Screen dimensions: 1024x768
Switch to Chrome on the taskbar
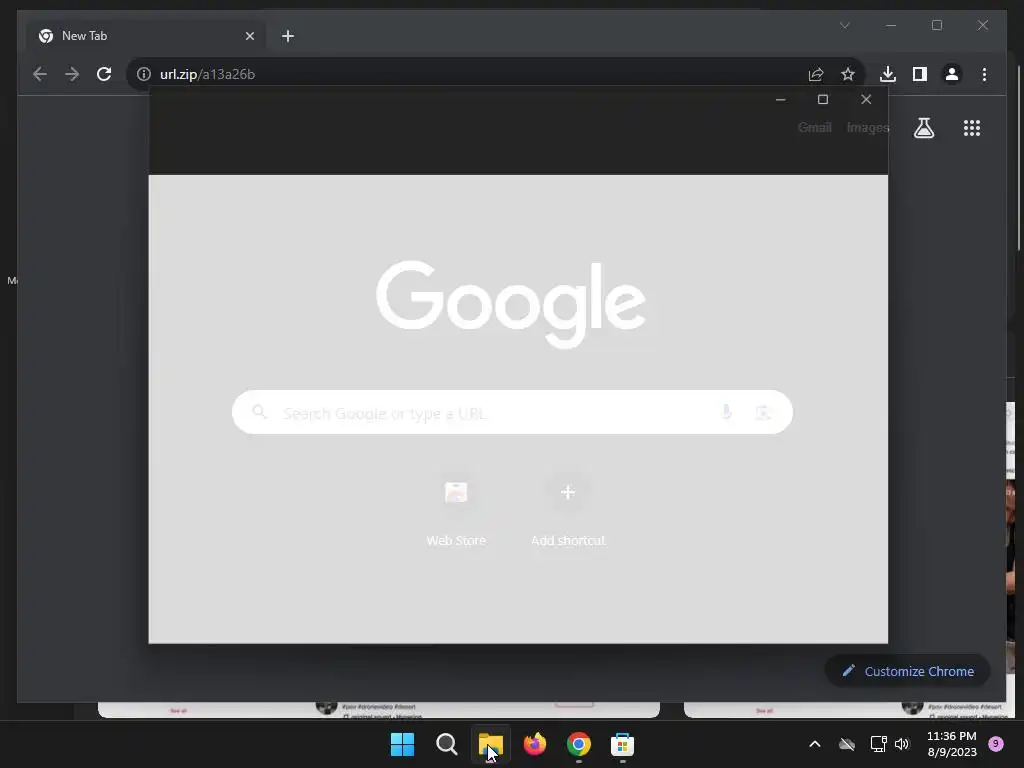coord(579,744)
